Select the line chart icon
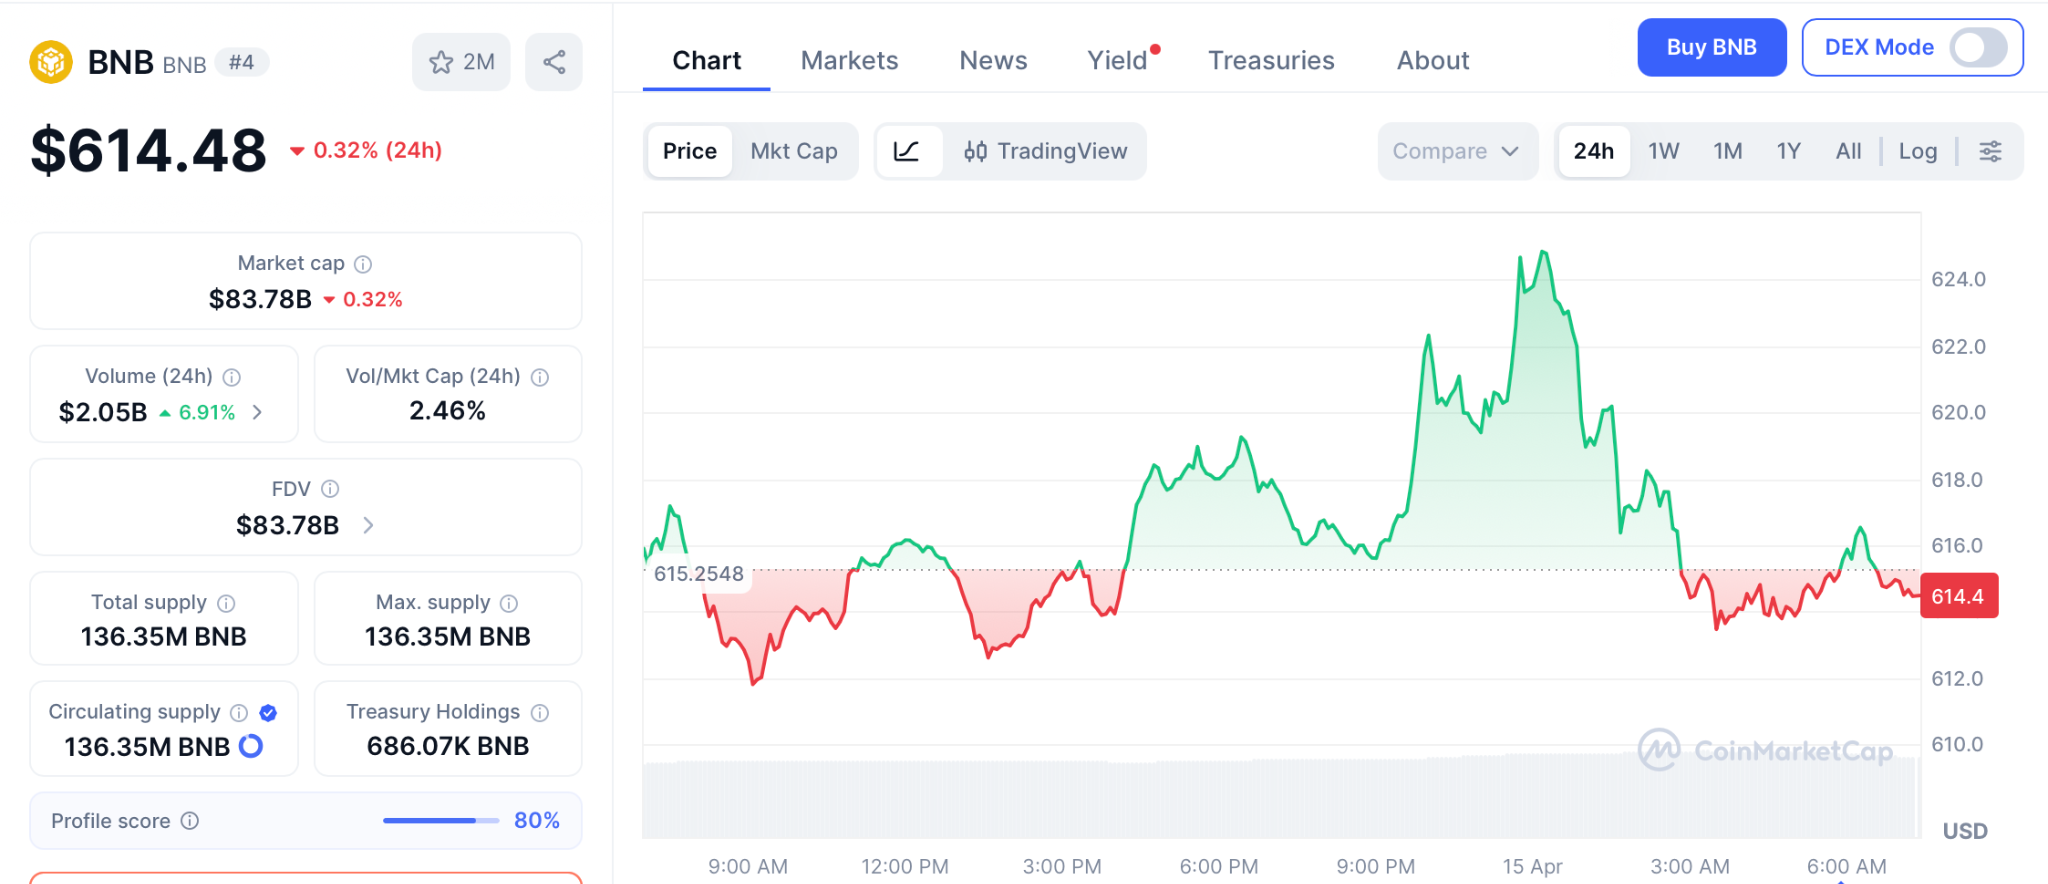 (907, 151)
